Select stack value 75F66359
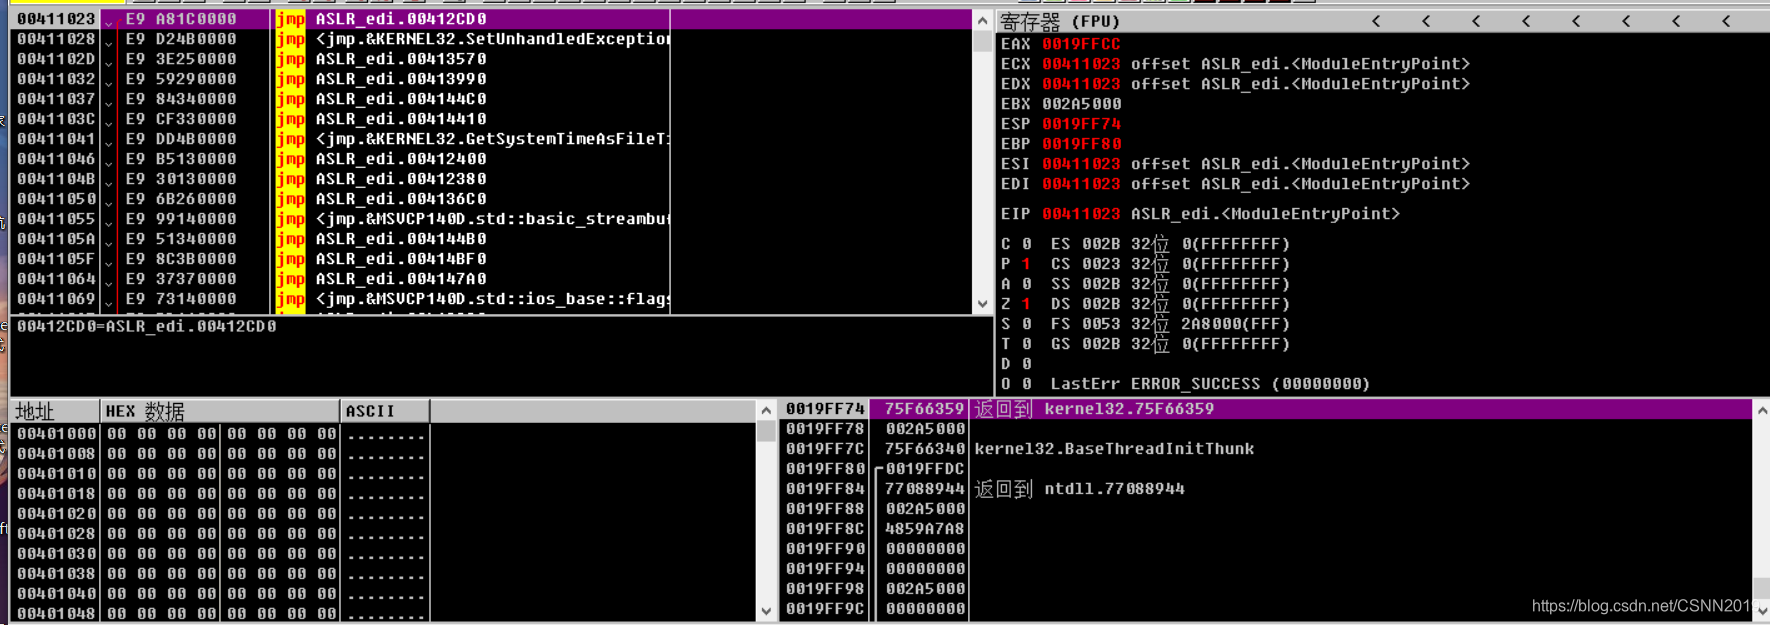This screenshot has width=1770, height=625. pos(924,409)
